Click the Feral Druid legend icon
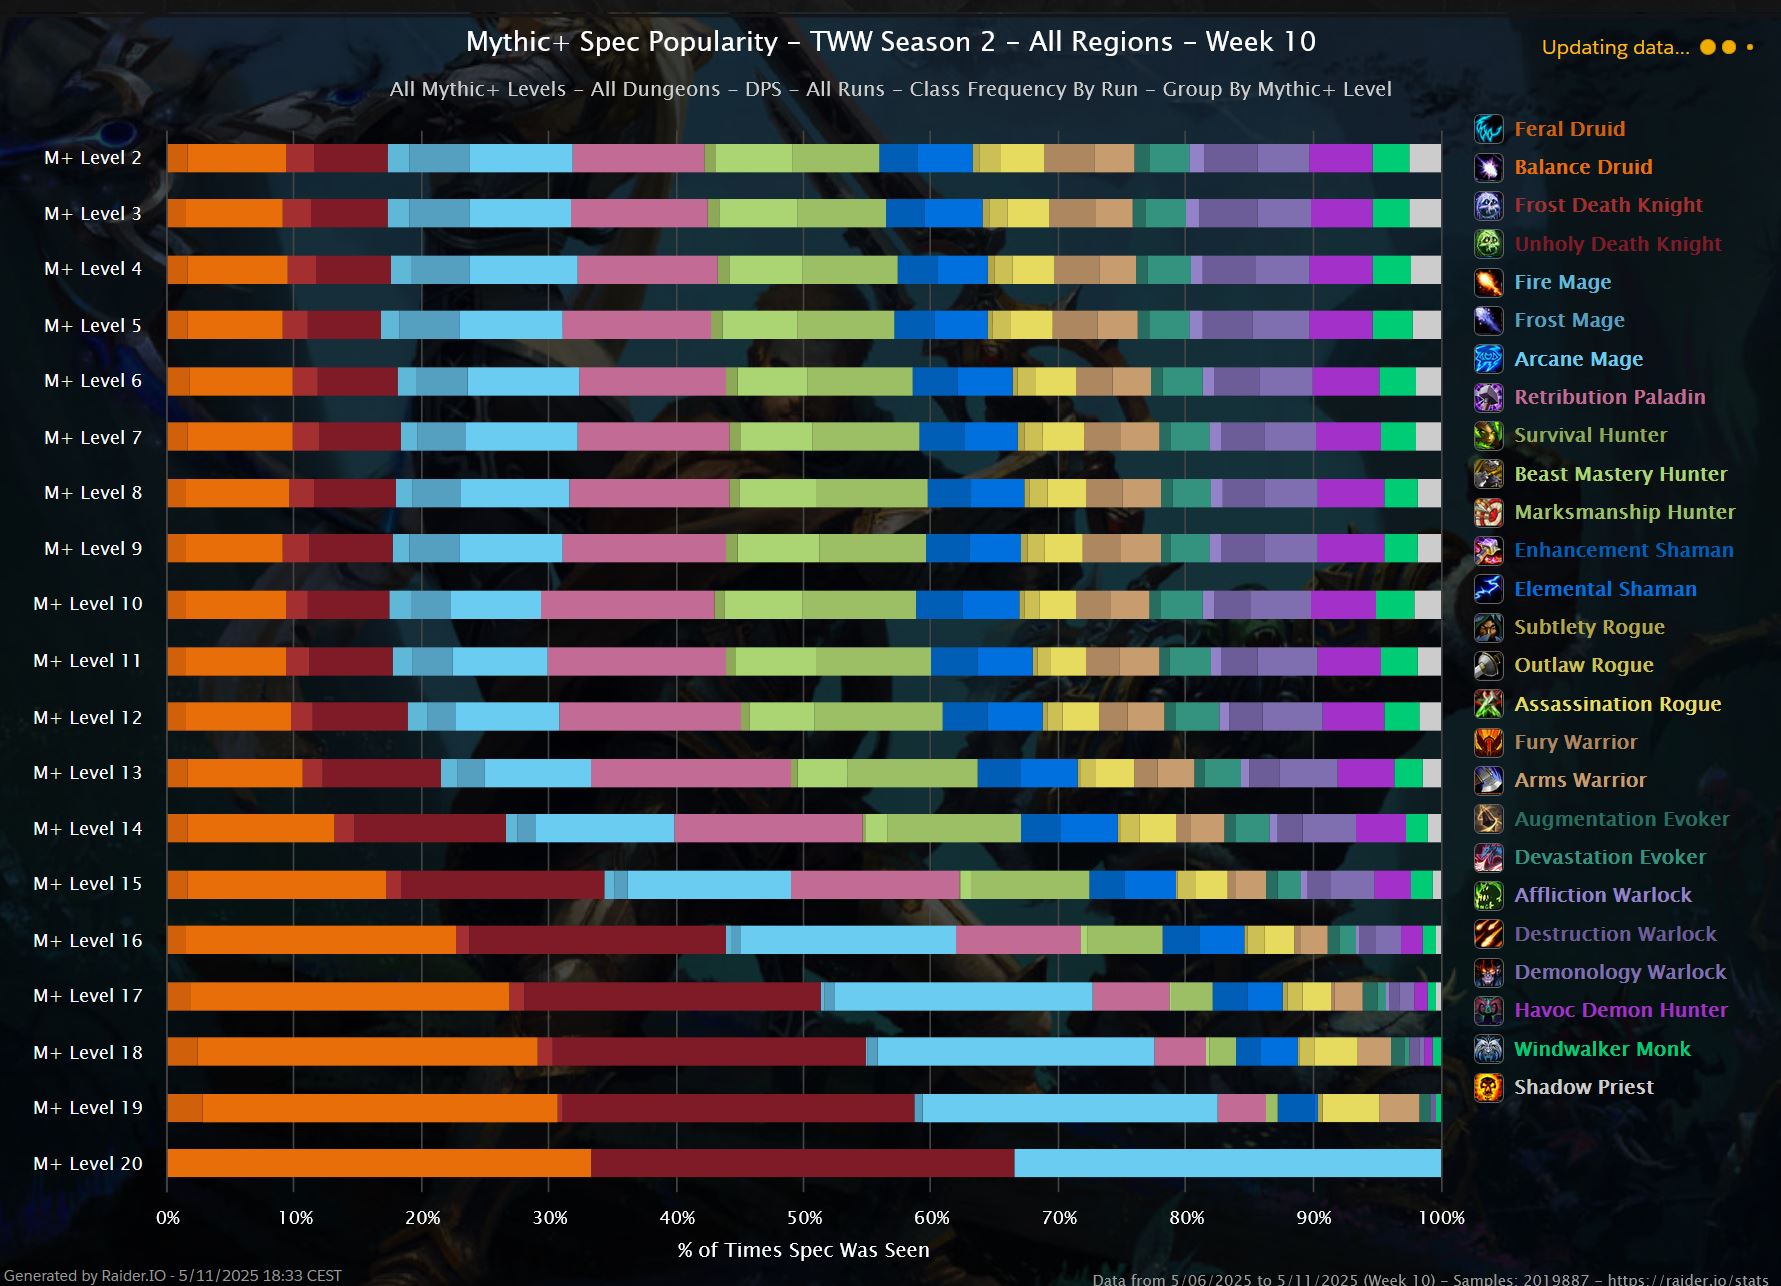The width and height of the screenshot is (1781, 1286). 1488,129
